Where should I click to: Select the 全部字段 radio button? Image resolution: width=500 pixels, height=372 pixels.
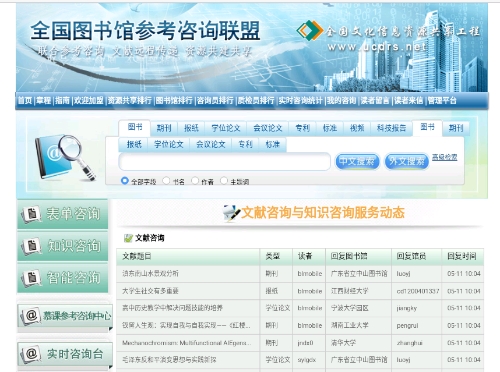(x=125, y=181)
